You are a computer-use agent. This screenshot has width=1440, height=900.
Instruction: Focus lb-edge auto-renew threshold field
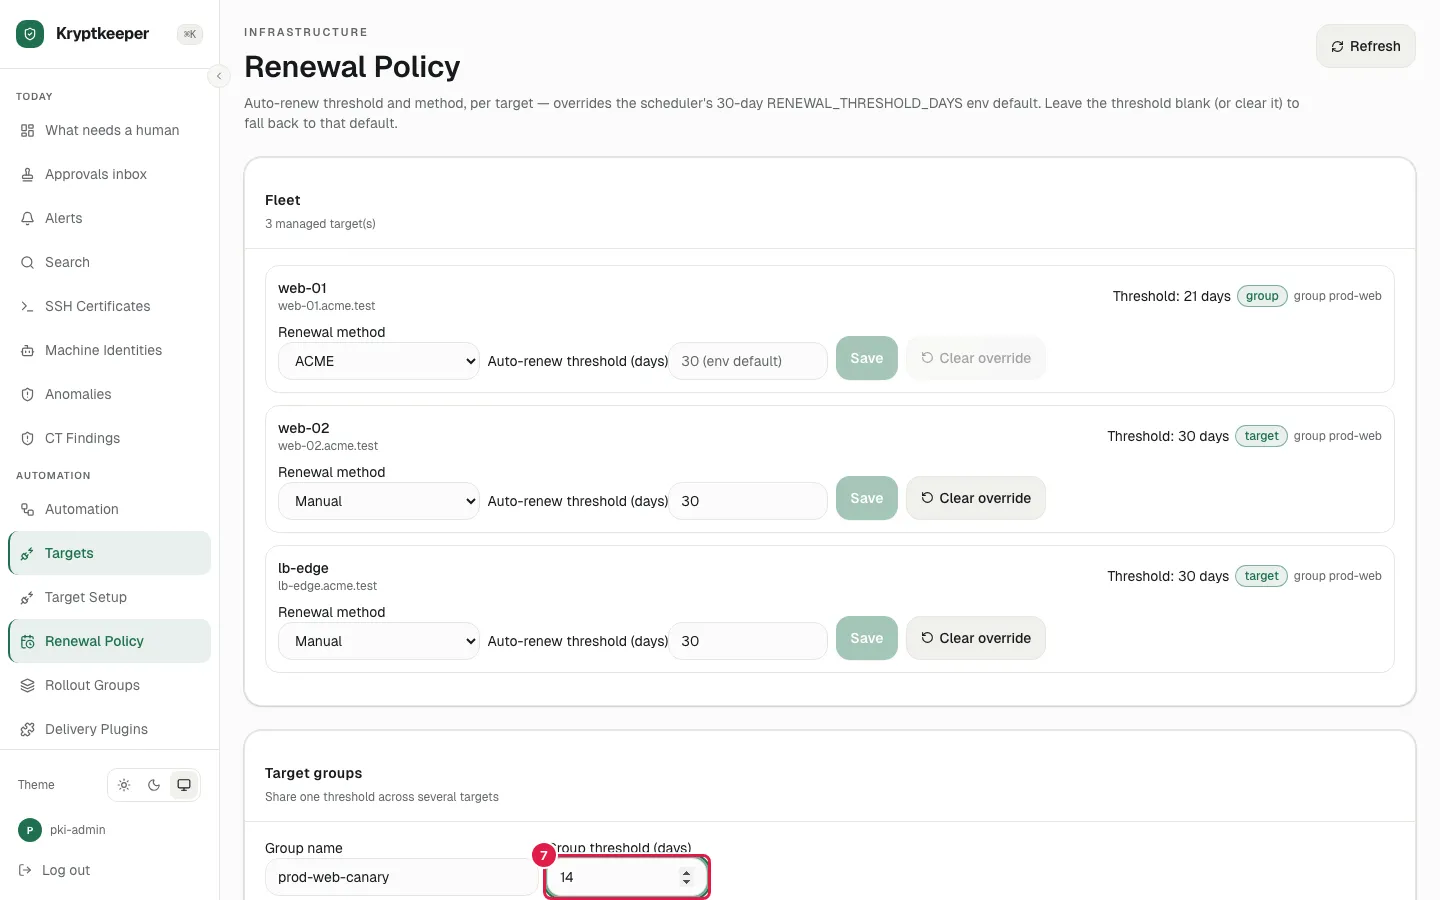(x=748, y=641)
